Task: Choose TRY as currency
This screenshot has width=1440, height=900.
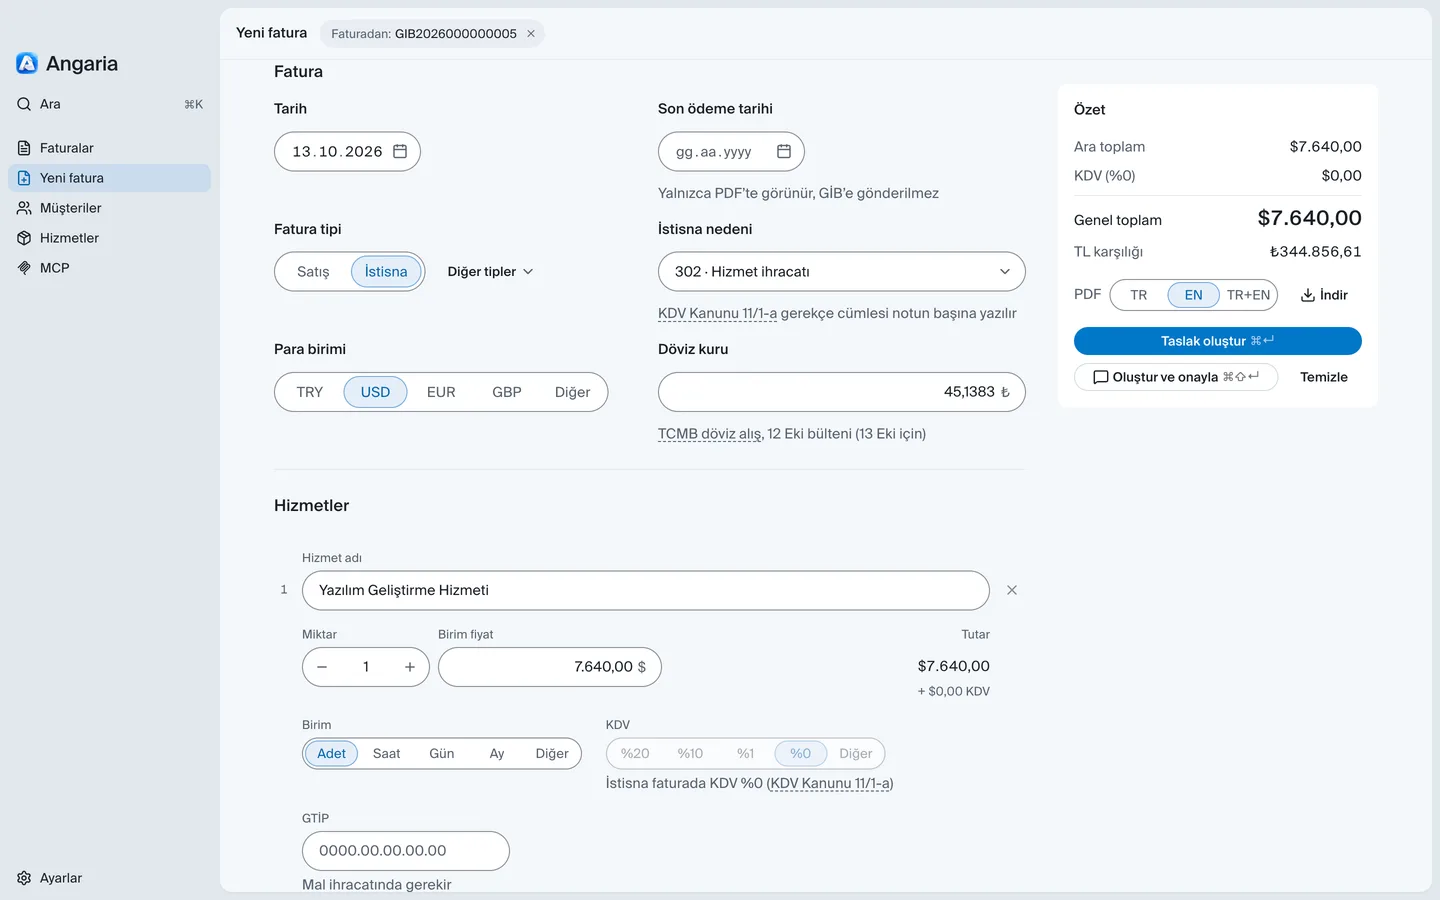Action: (x=310, y=392)
